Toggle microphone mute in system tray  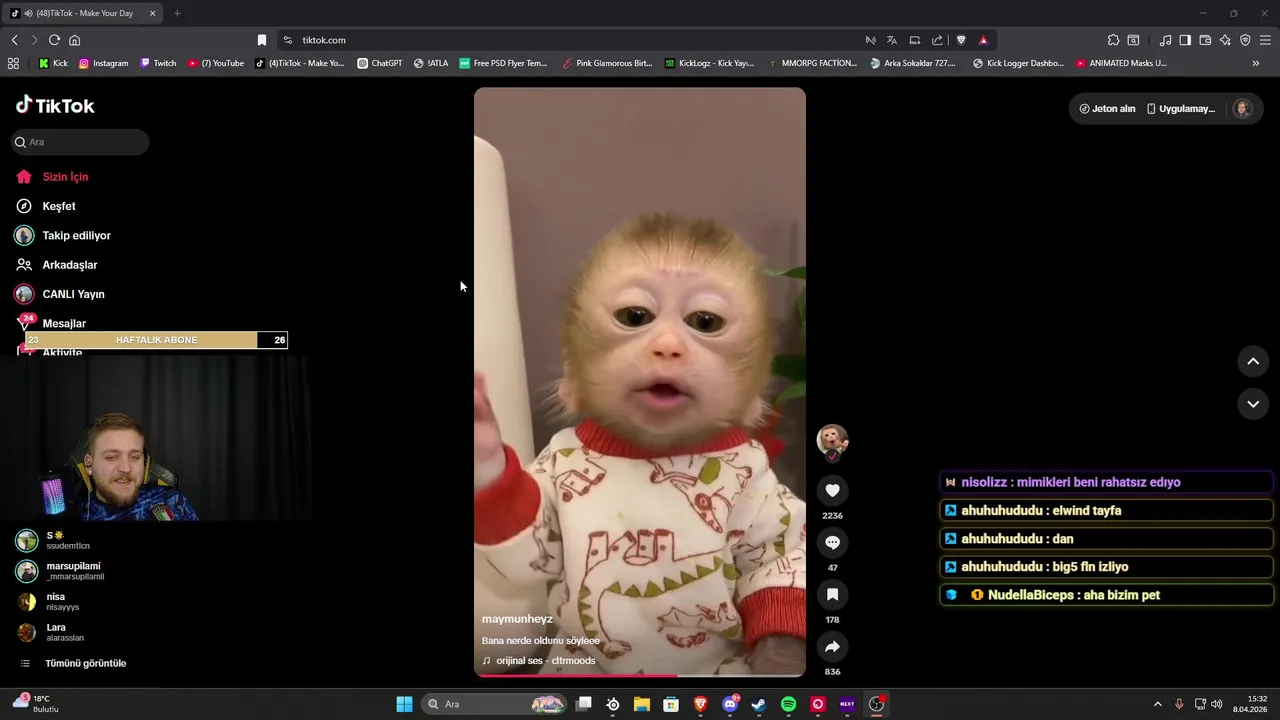[1179, 704]
